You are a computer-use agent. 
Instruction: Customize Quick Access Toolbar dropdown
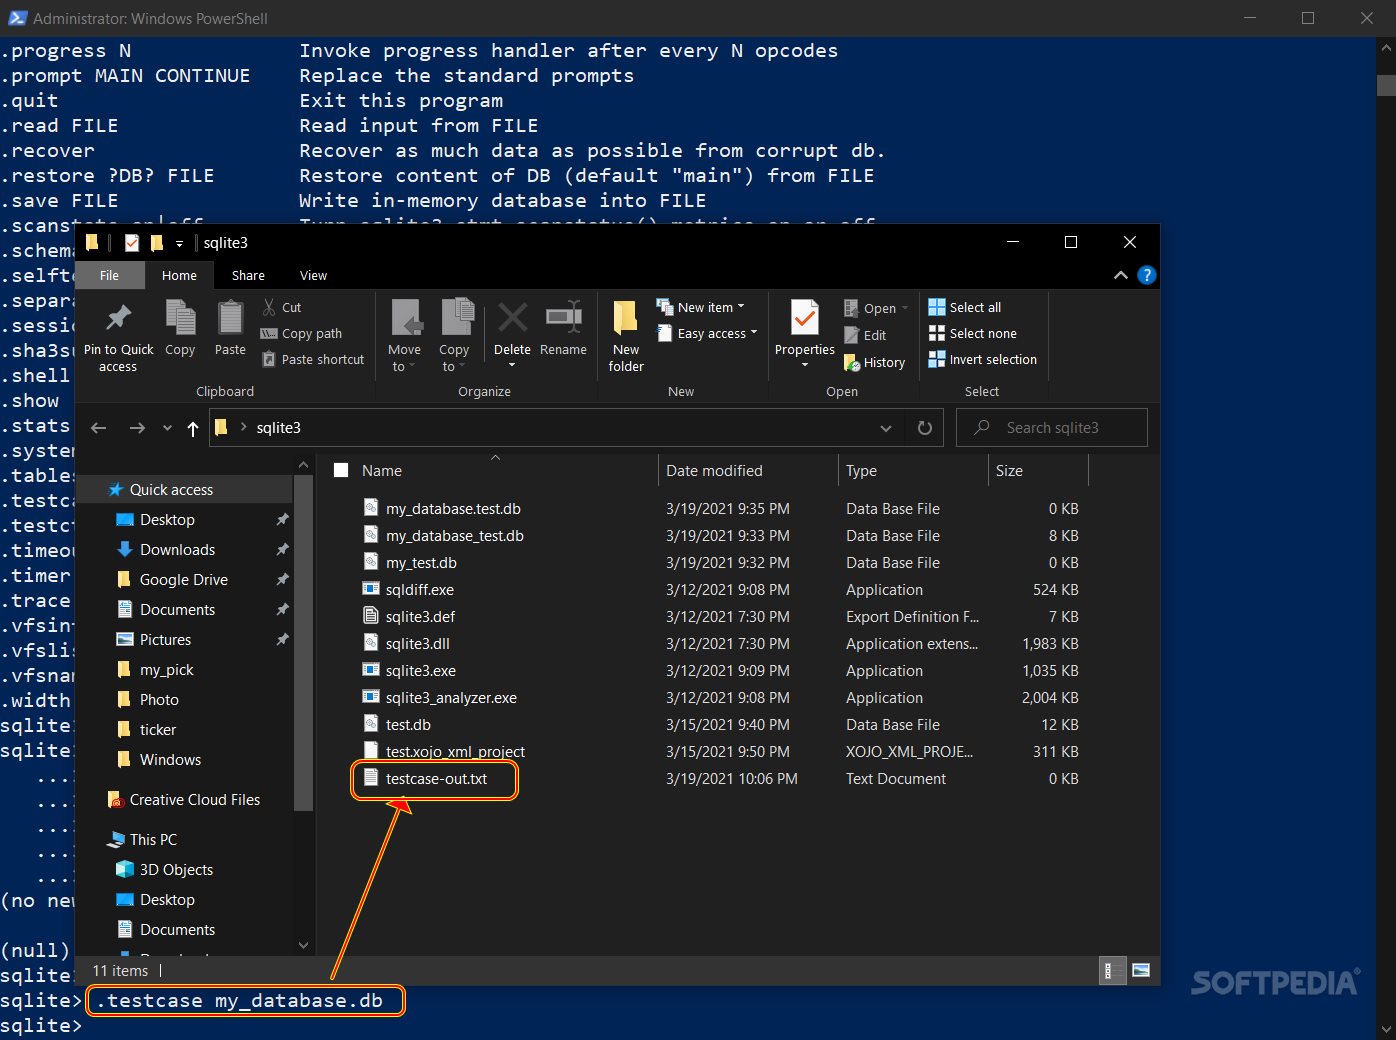coord(180,243)
